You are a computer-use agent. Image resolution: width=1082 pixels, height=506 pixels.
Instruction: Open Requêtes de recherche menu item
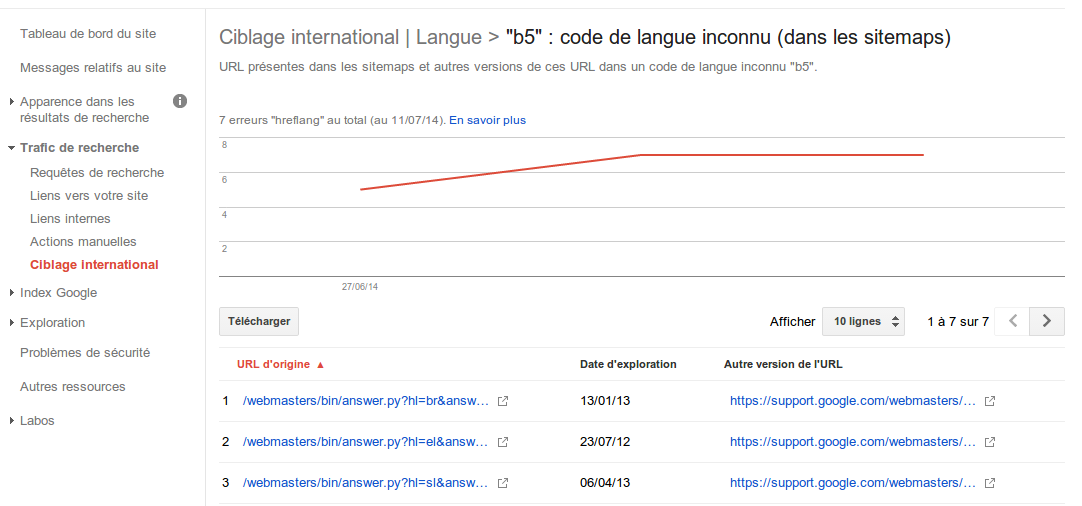pos(97,173)
